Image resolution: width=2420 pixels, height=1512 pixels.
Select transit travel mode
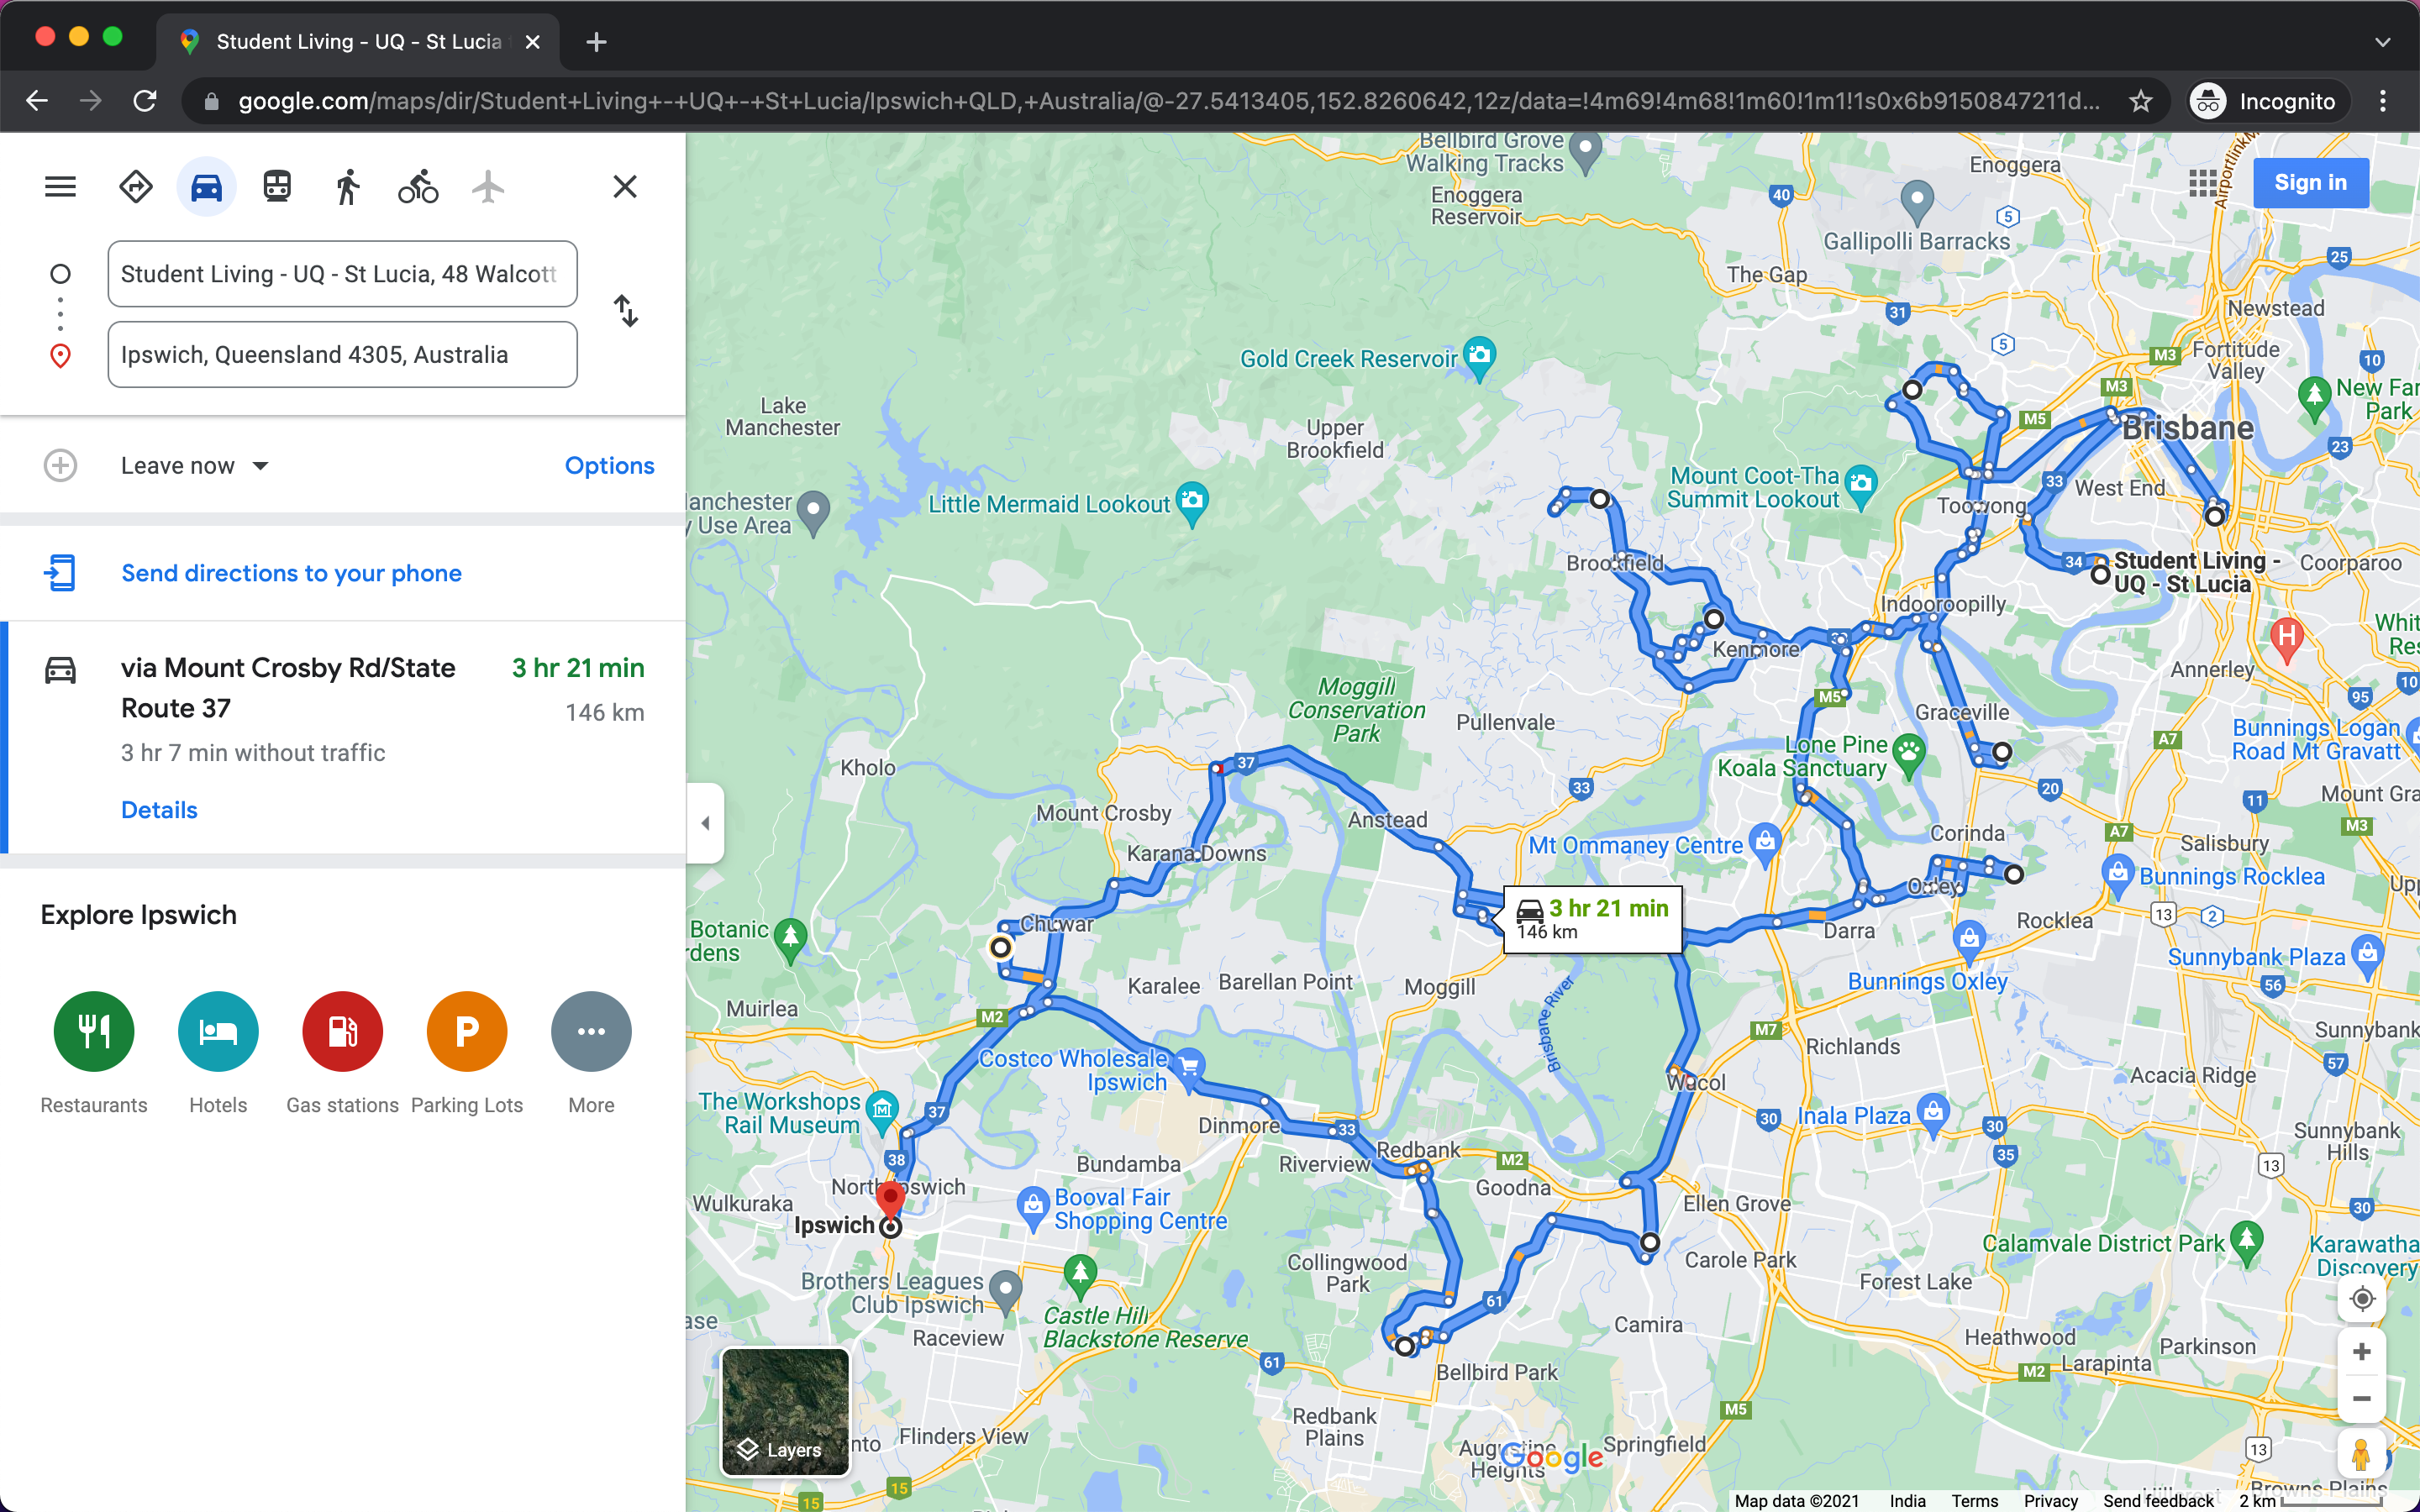pos(277,187)
